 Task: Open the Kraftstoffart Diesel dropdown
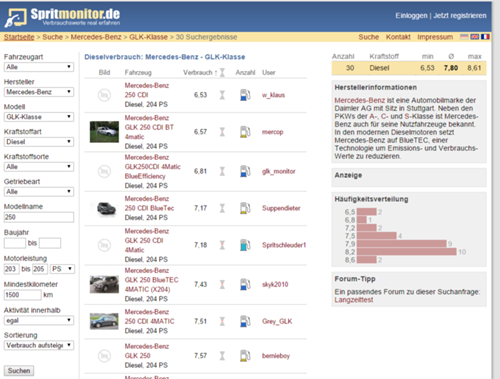coord(39,142)
